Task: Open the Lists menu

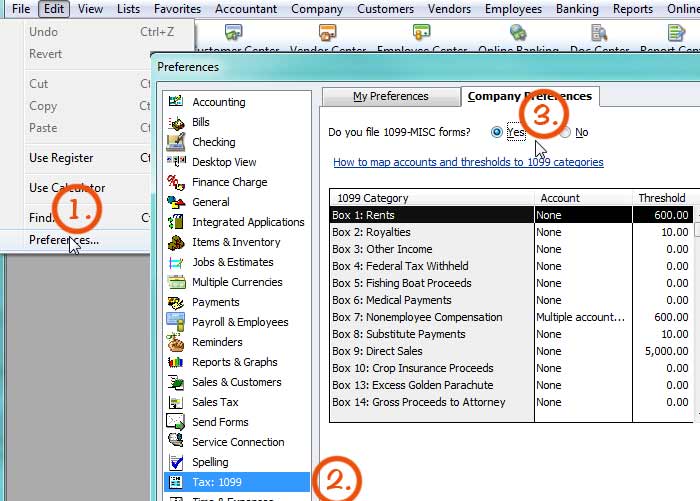Action: pos(128,9)
